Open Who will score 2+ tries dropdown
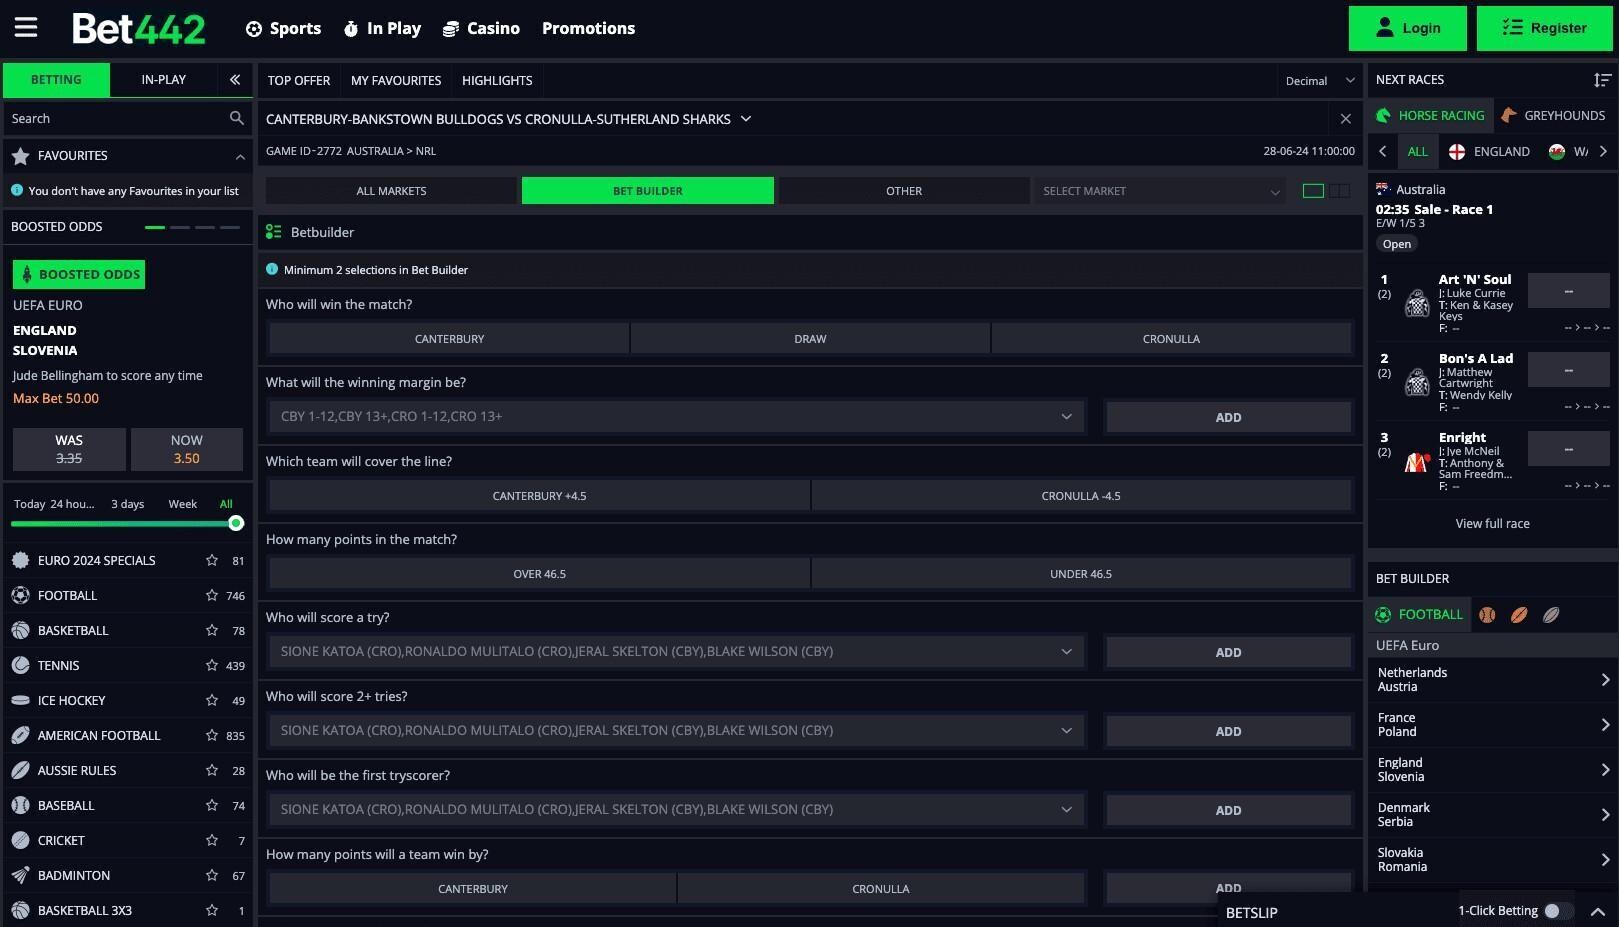Screen dimensions: 1619x927 tap(677, 731)
